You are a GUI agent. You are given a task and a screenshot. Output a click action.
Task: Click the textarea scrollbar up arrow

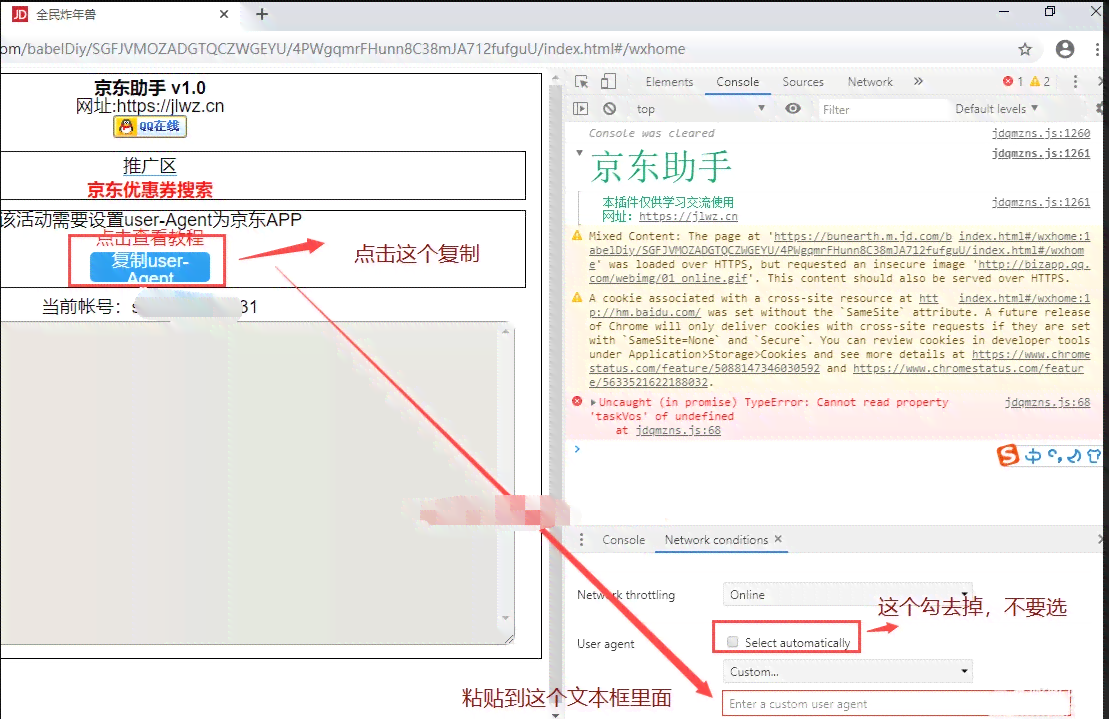pyautogui.click(x=506, y=331)
